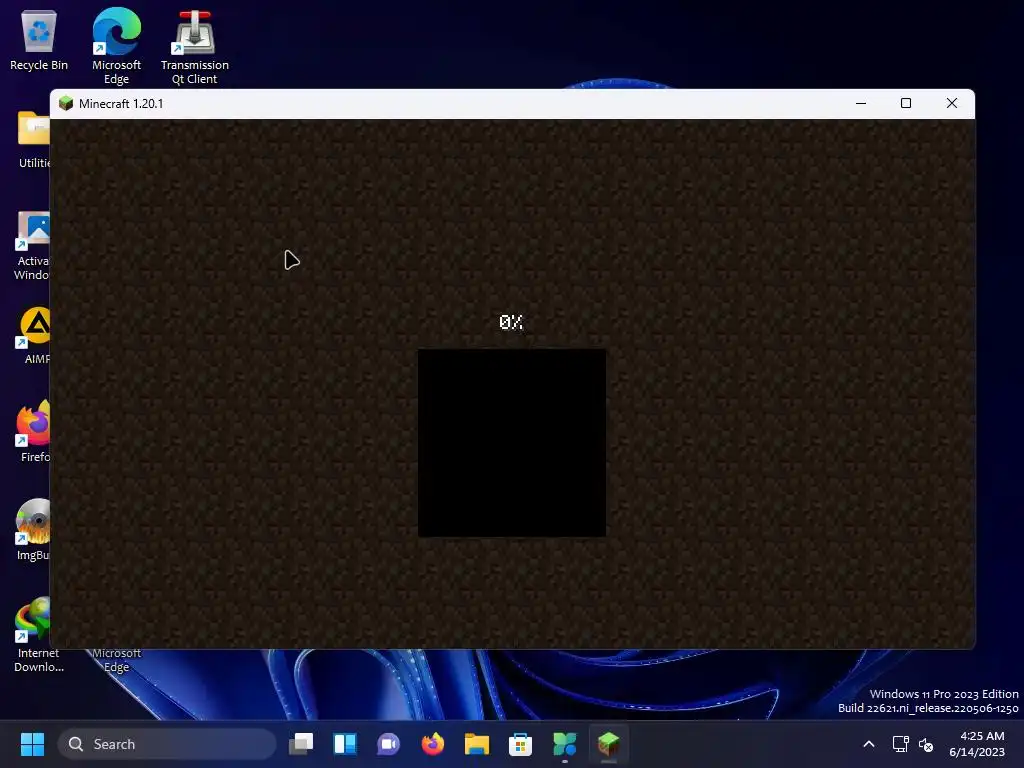Open the Activate Windows desktop shortcut
This screenshot has height=768, width=1024.
32,244
